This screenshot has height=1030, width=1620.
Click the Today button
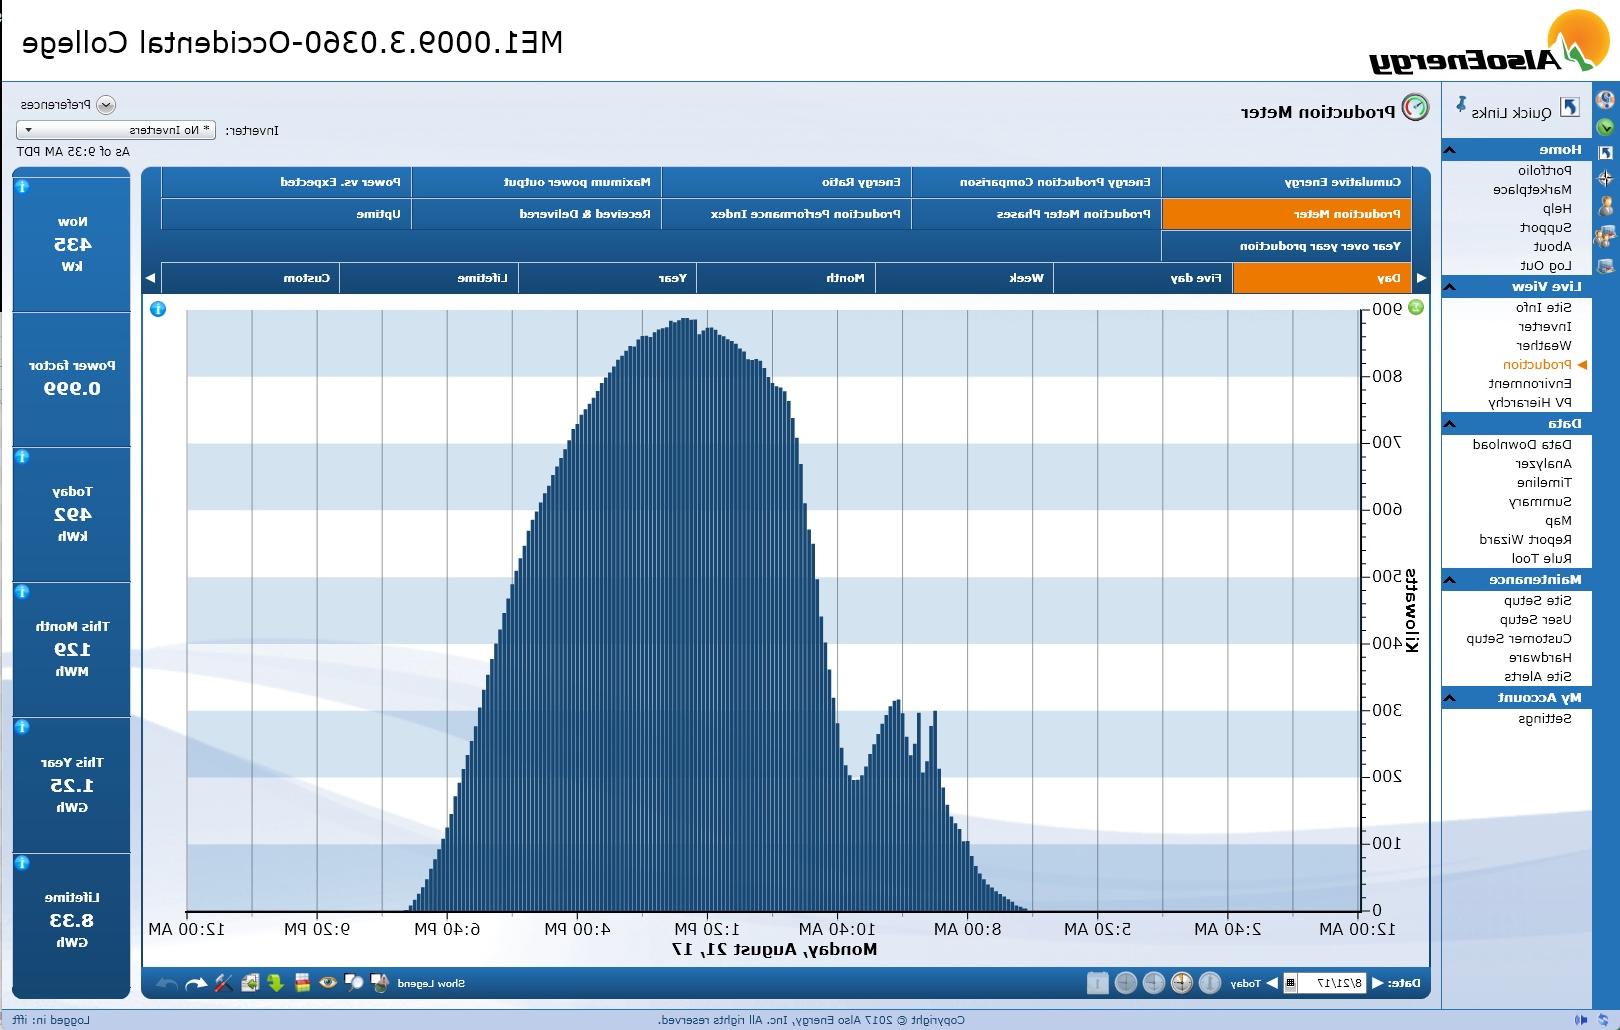pos(1245,984)
